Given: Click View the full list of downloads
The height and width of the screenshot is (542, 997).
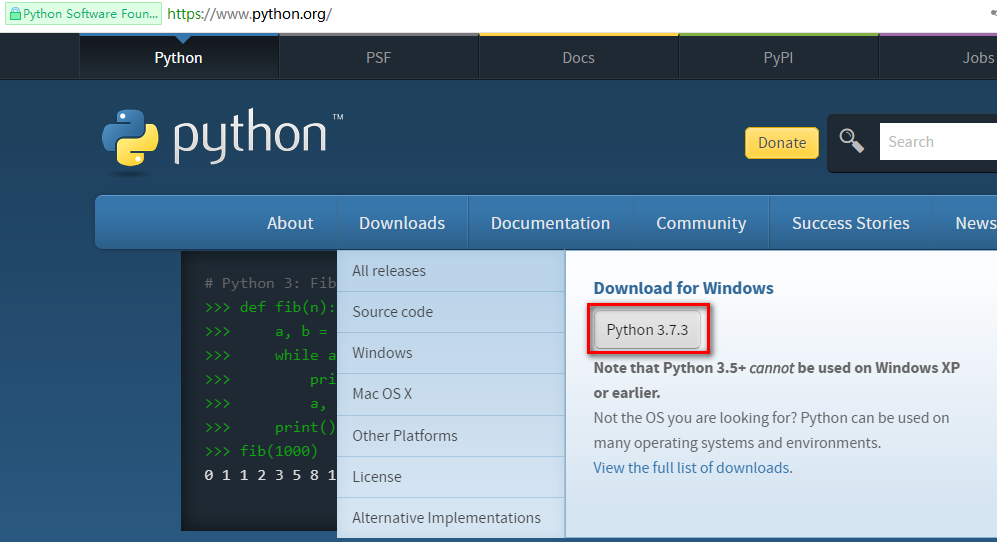Looking at the screenshot, I should 692,468.
